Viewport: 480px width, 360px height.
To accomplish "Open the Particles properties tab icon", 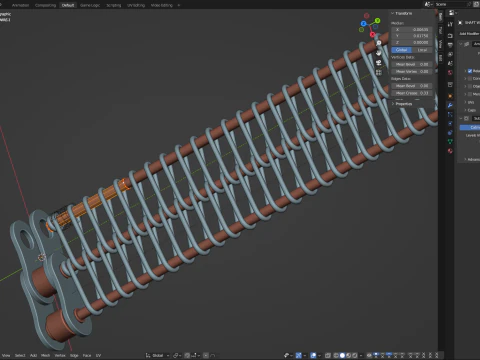I will click(450, 114).
